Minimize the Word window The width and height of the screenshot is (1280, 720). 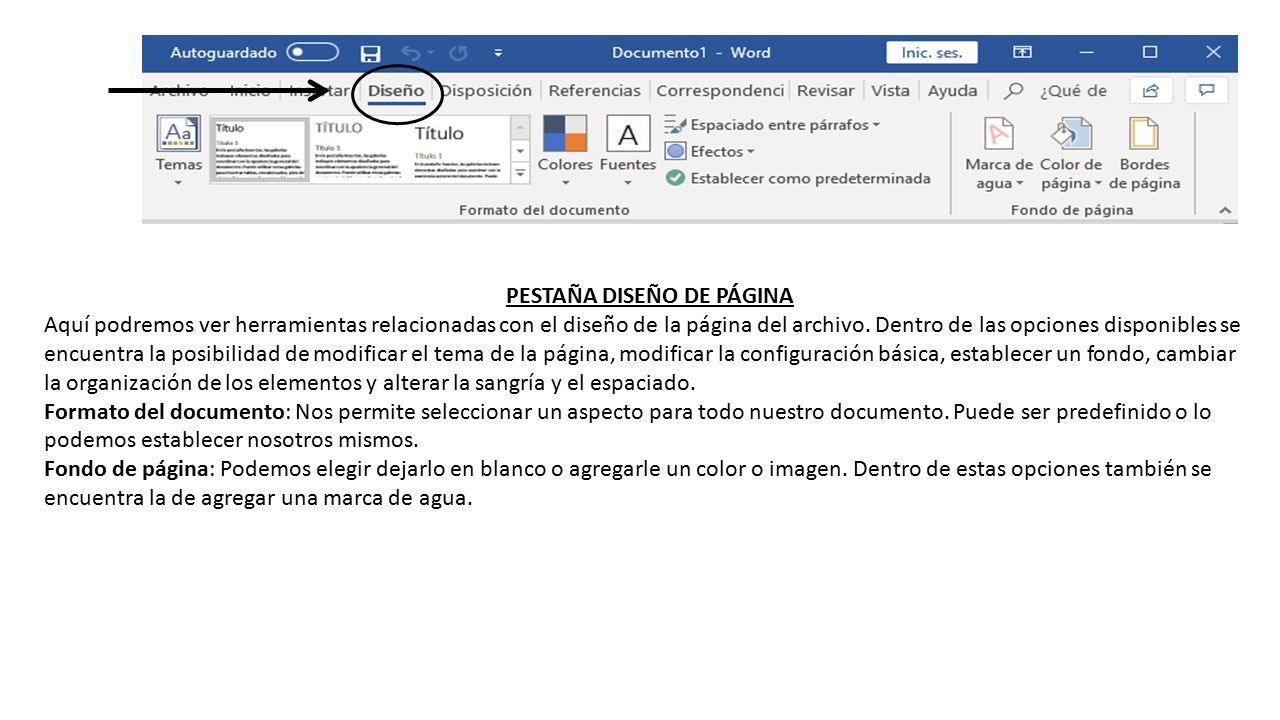(x=1086, y=52)
